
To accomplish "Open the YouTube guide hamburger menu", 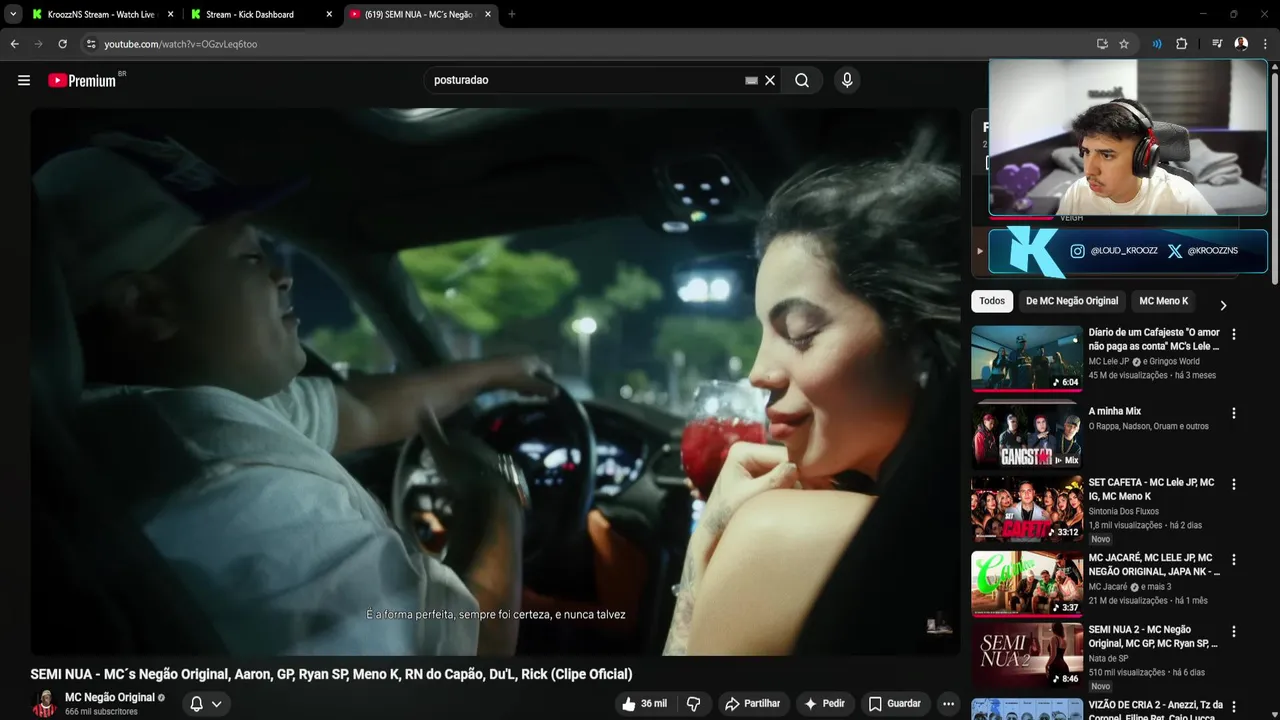I will (24, 80).
